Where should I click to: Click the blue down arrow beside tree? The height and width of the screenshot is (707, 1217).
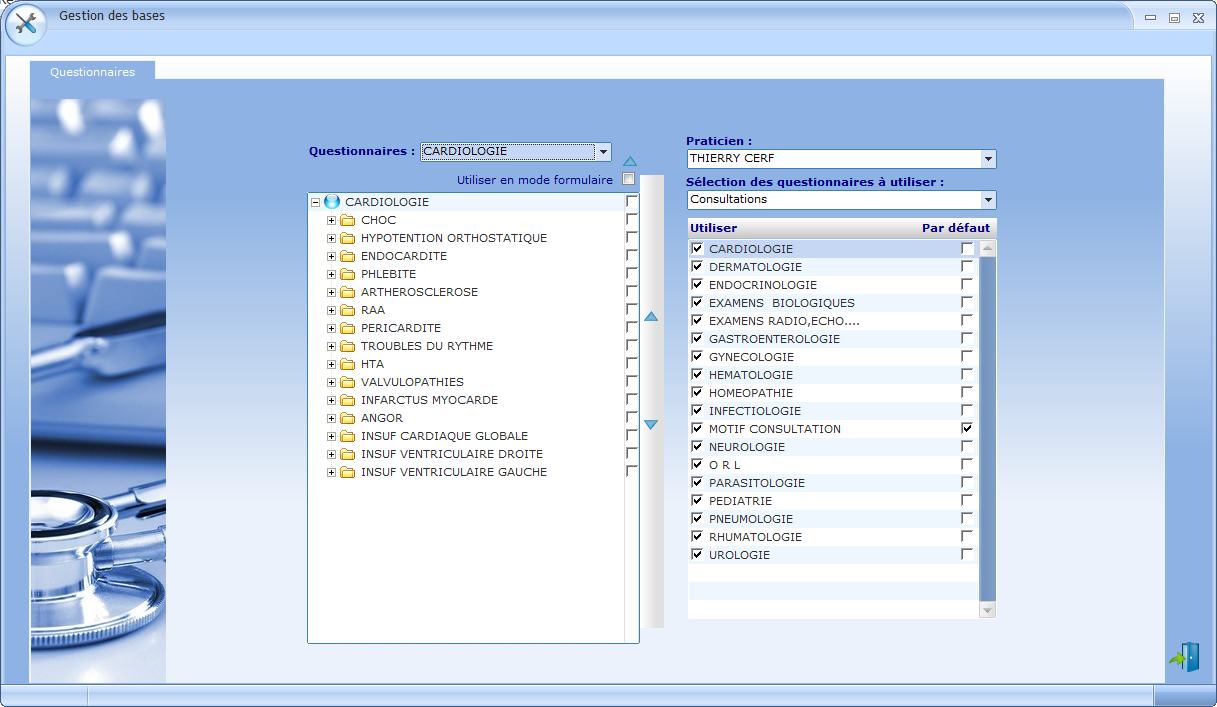(x=651, y=425)
